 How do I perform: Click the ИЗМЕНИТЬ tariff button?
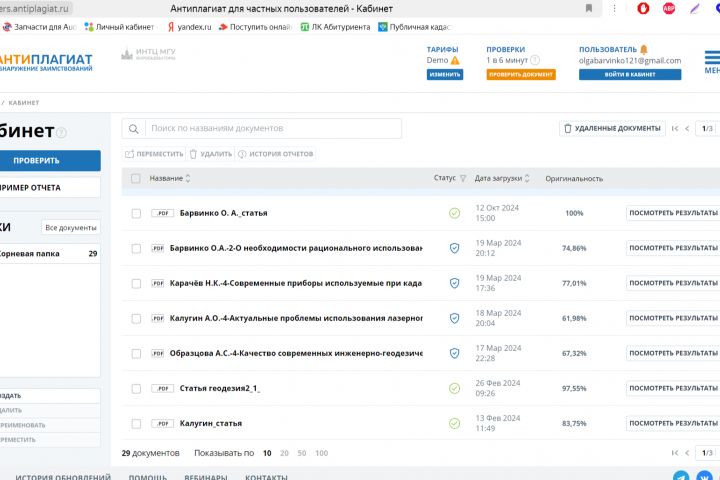445,74
